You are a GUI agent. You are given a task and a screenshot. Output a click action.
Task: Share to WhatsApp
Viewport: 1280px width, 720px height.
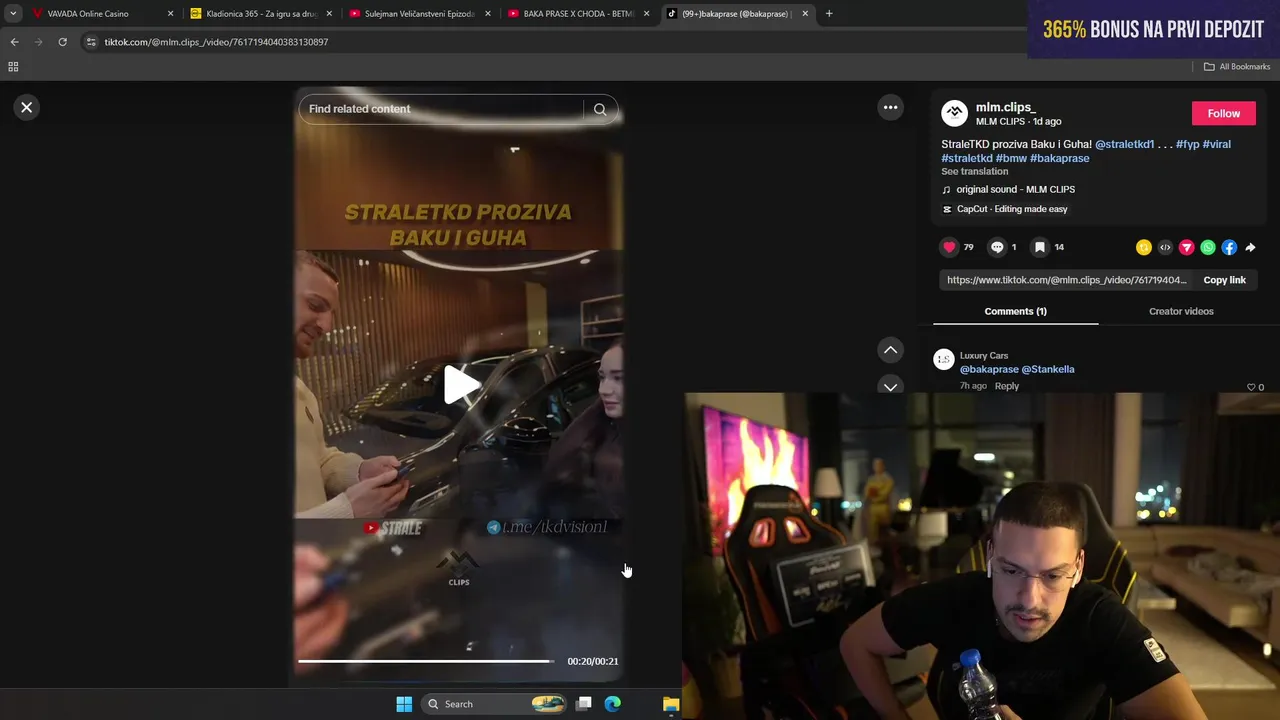(1208, 247)
